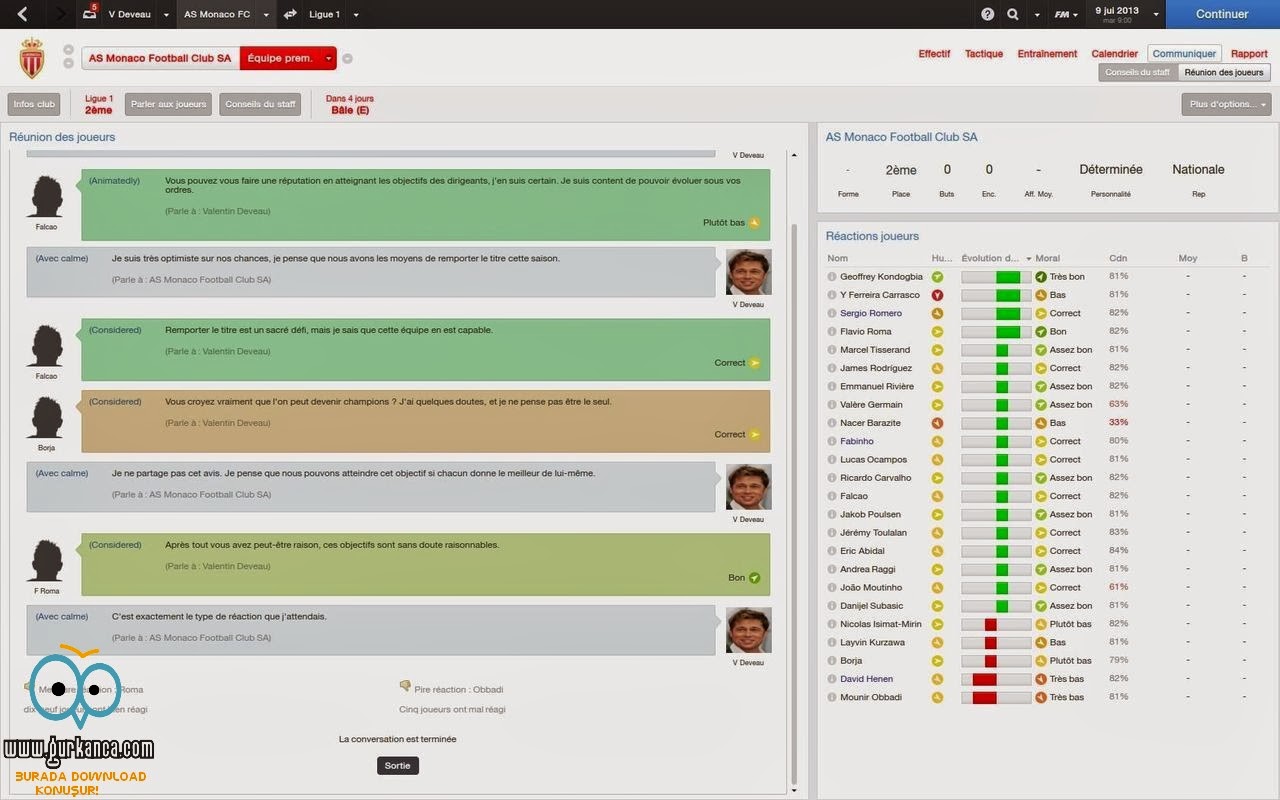This screenshot has height=800, width=1280.
Task: Open the FM logo menu icon
Action: coord(1061,14)
